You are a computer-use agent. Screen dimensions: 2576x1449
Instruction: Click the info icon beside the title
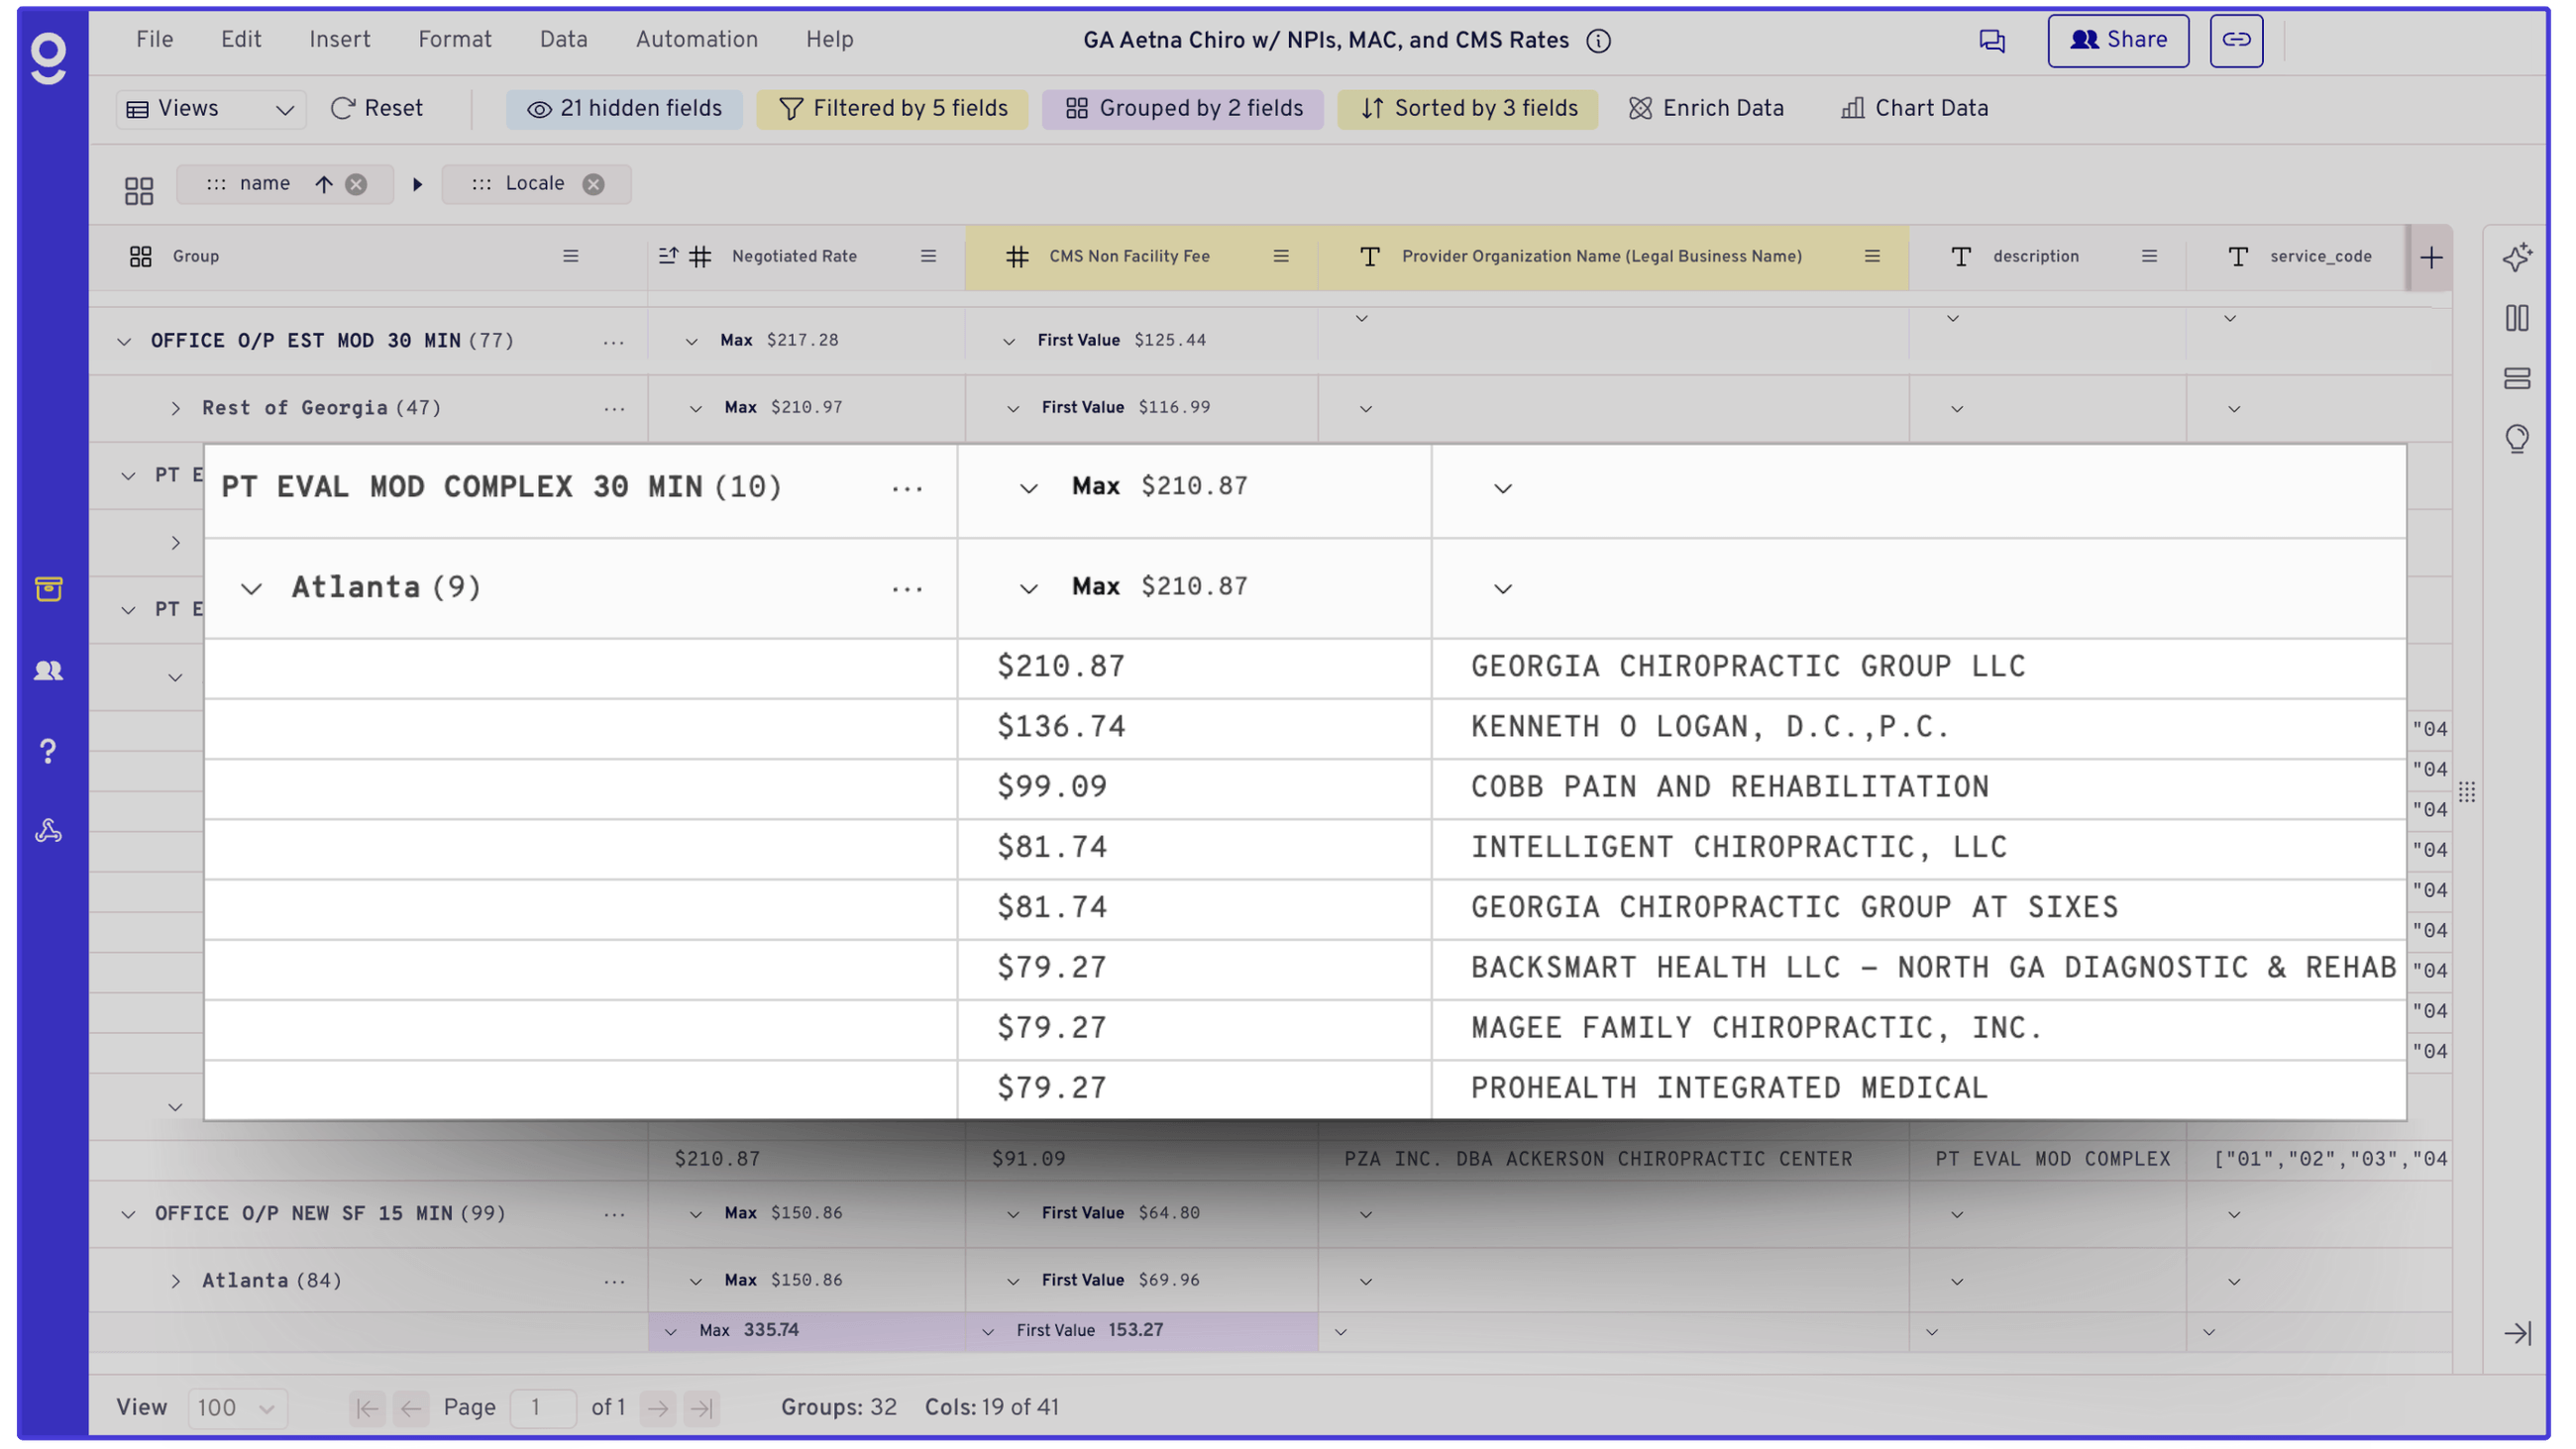[1598, 41]
